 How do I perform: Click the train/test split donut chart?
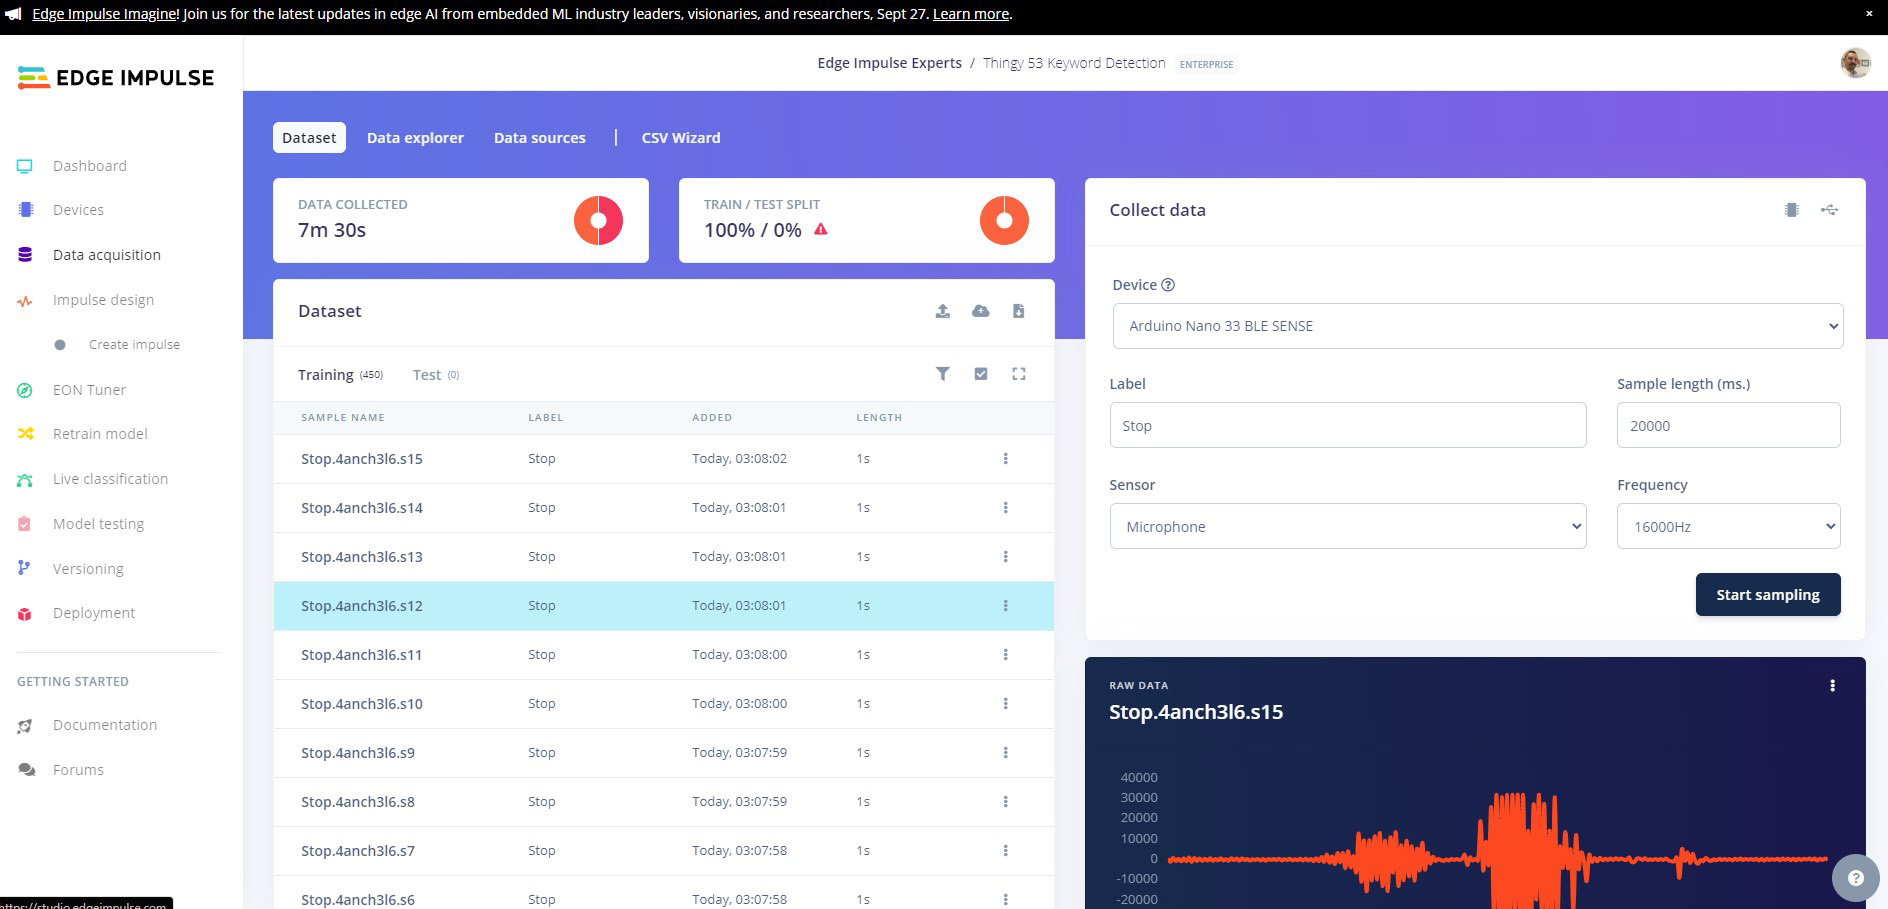(x=1004, y=221)
